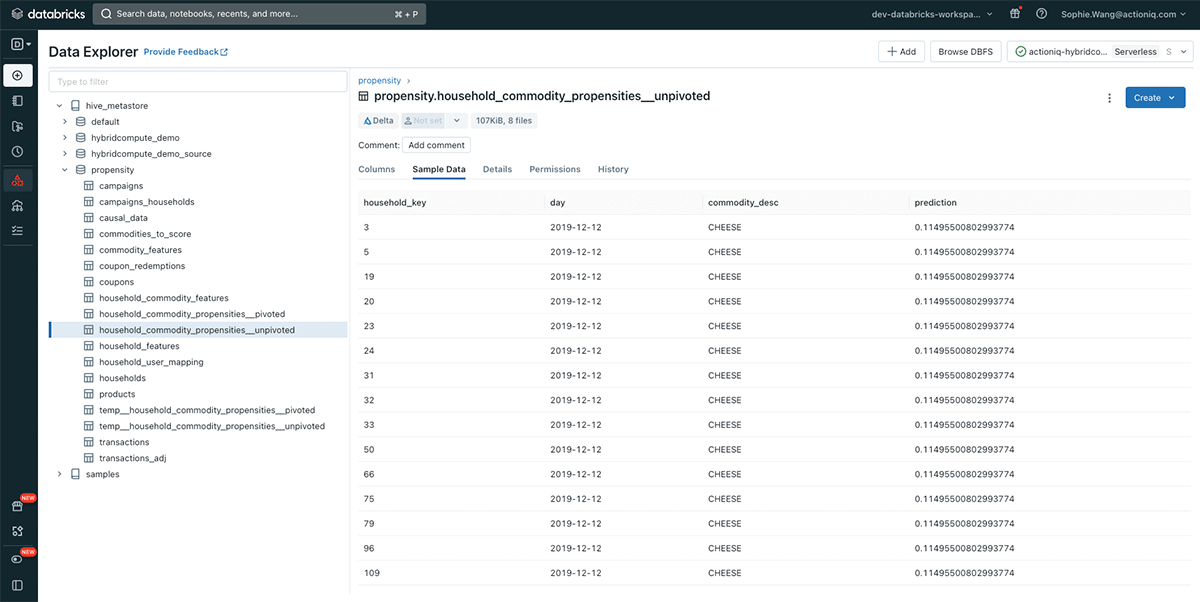This screenshot has height=602, width=1200.
Task: Expand the samples catalog in the tree
Action: click(x=59, y=473)
